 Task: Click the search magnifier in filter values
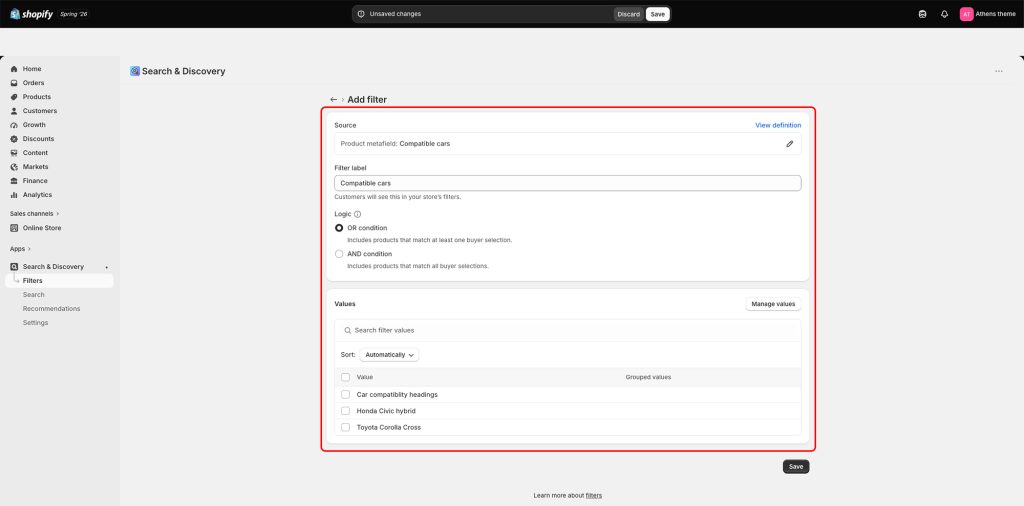(347, 330)
